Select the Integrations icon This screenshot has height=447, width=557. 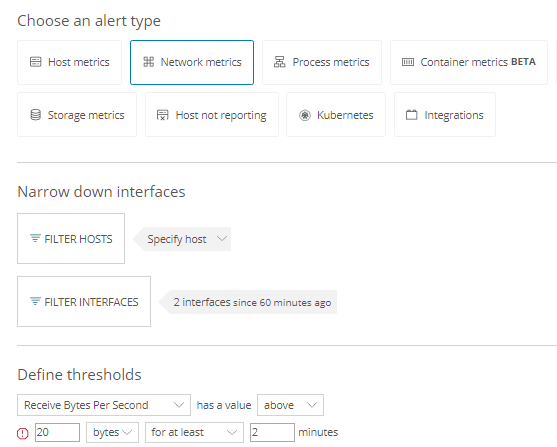pyautogui.click(x=411, y=115)
